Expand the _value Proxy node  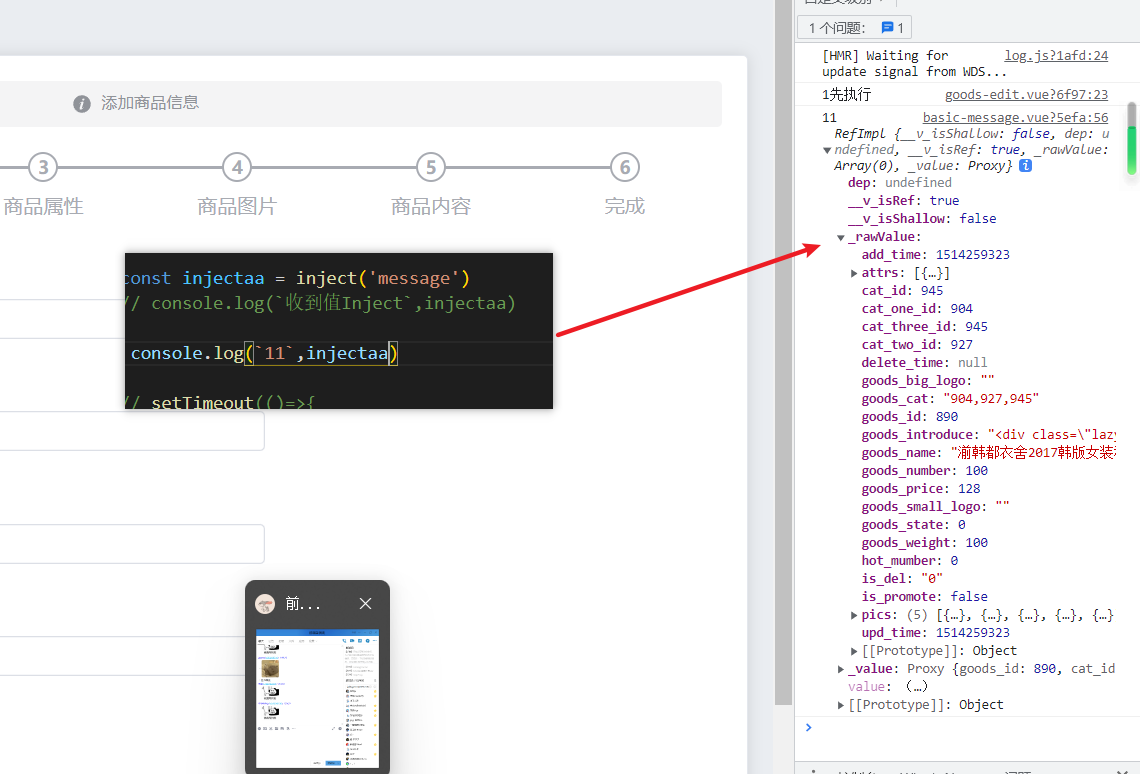[x=841, y=669]
